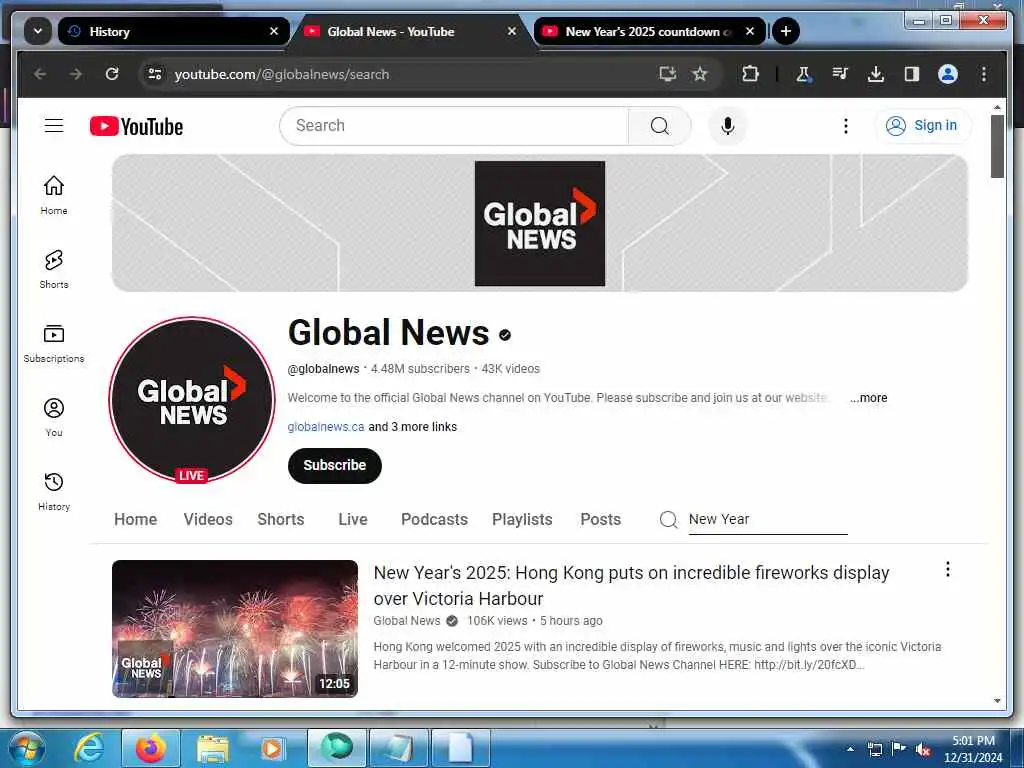1024x768 pixels.
Task: Open a new browser tab
Action: (786, 31)
